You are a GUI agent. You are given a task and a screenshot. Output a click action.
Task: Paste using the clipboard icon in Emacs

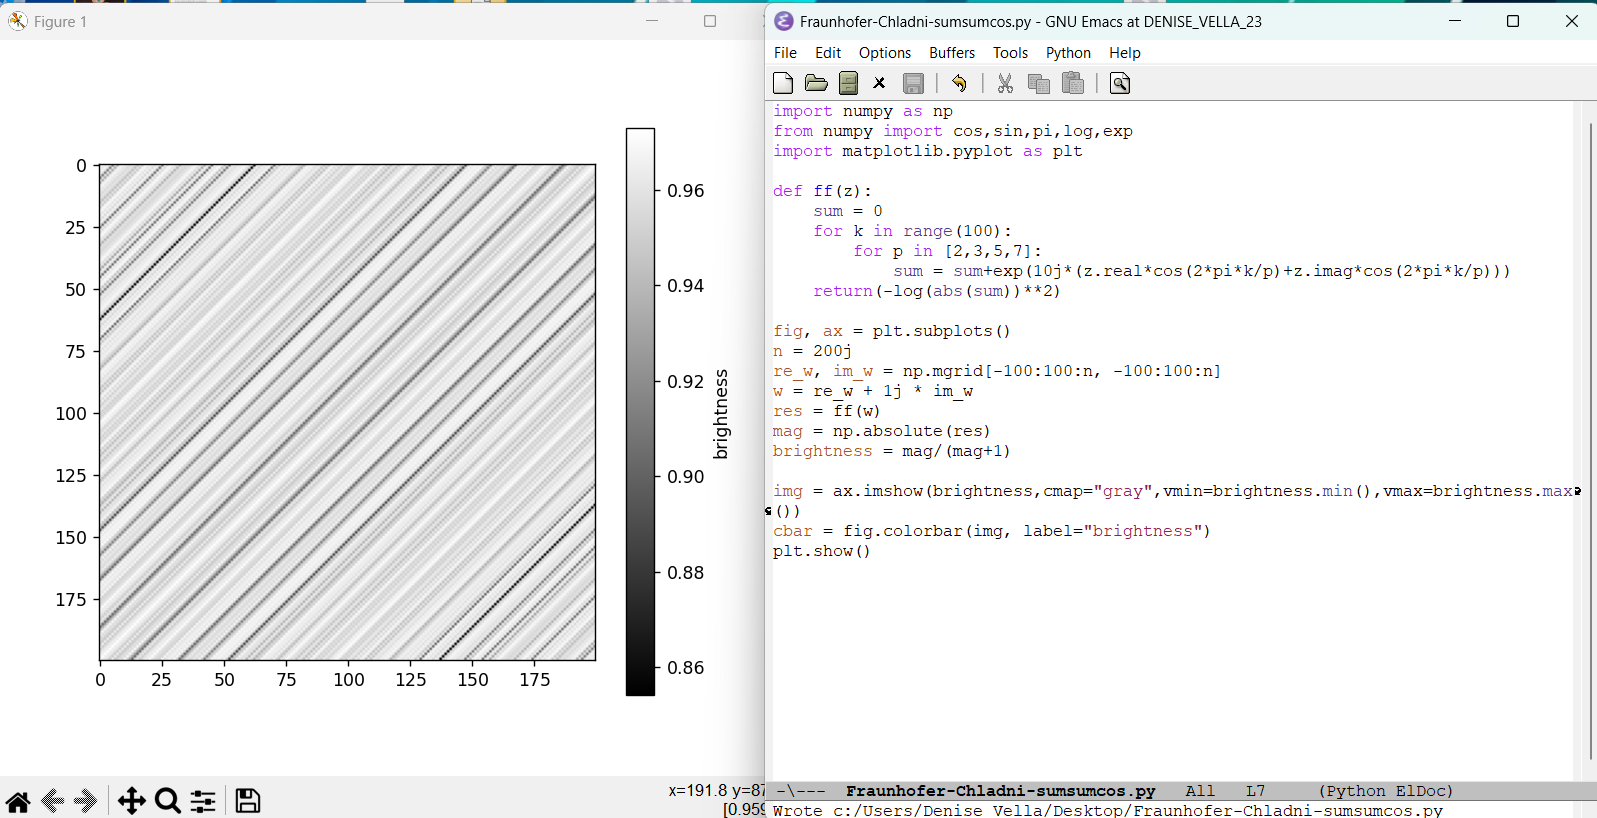[1073, 83]
